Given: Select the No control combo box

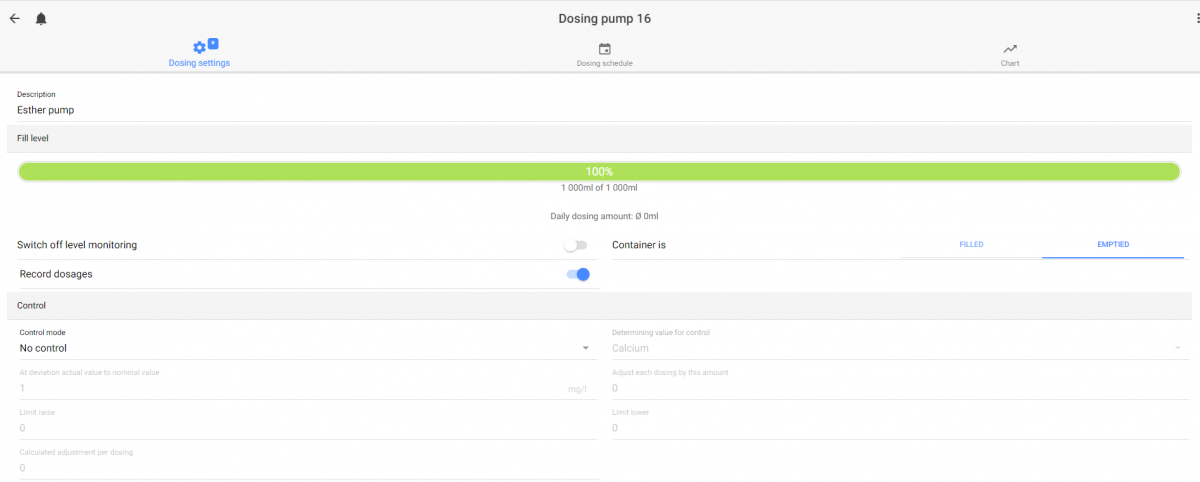Looking at the screenshot, I should coord(305,348).
